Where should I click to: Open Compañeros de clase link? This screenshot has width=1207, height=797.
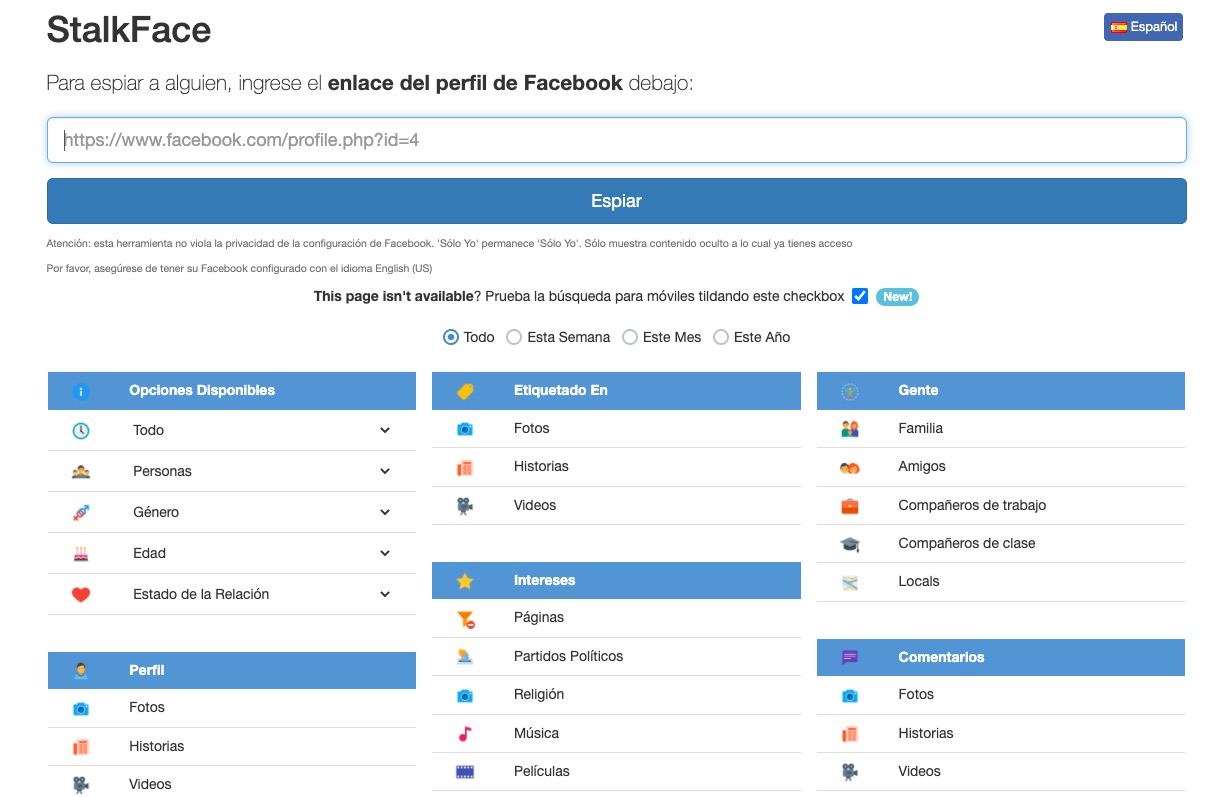(967, 544)
